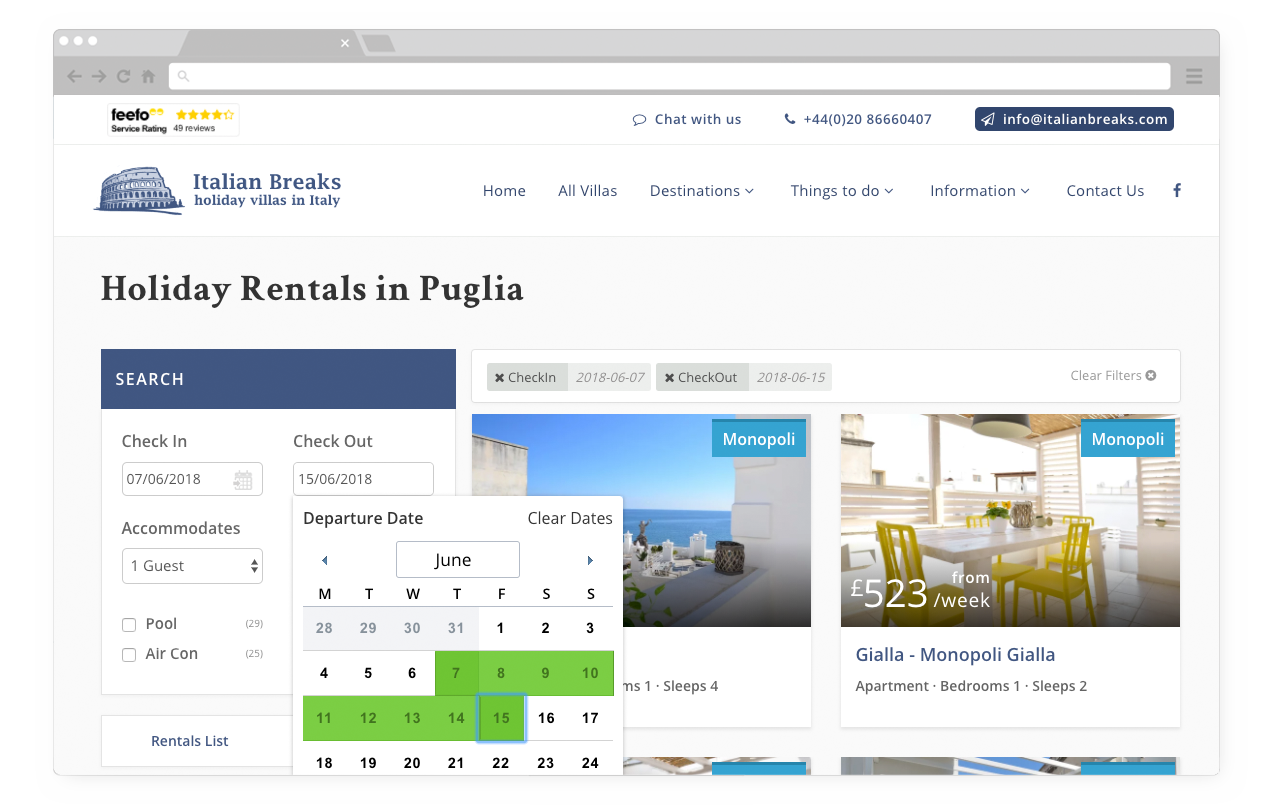Image resolution: width=1273 pixels, height=807 pixels.
Task: Go to previous month in date picker
Action: click(324, 560)
